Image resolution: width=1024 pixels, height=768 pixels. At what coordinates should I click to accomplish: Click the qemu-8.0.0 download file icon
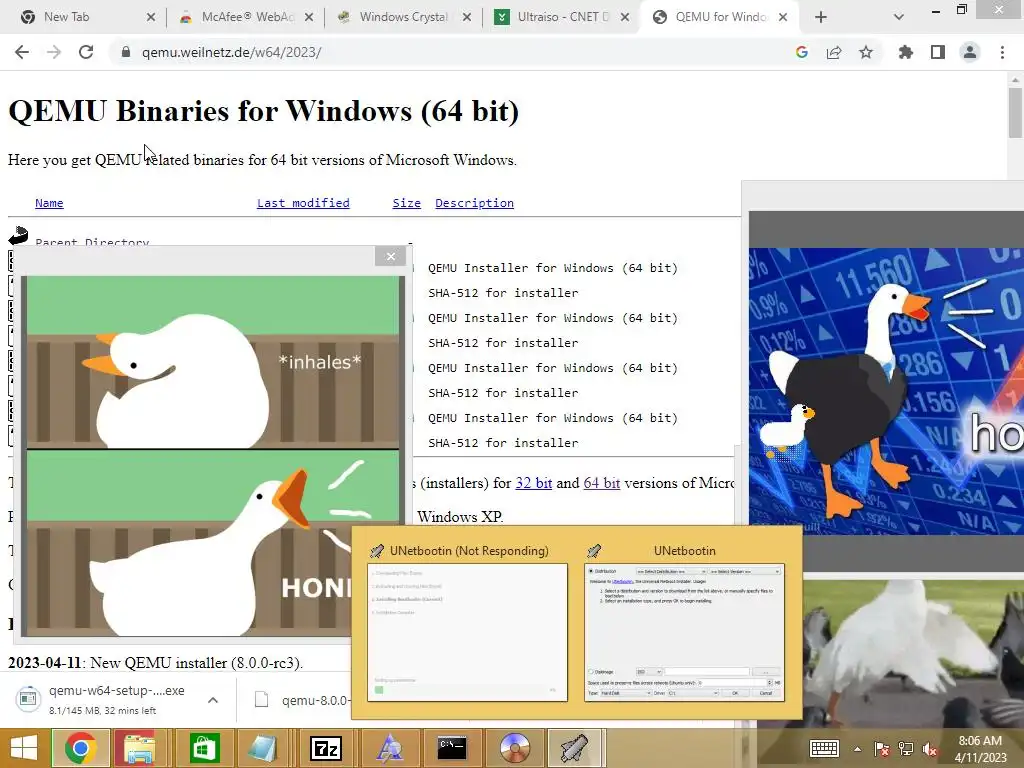click(261, 700)
